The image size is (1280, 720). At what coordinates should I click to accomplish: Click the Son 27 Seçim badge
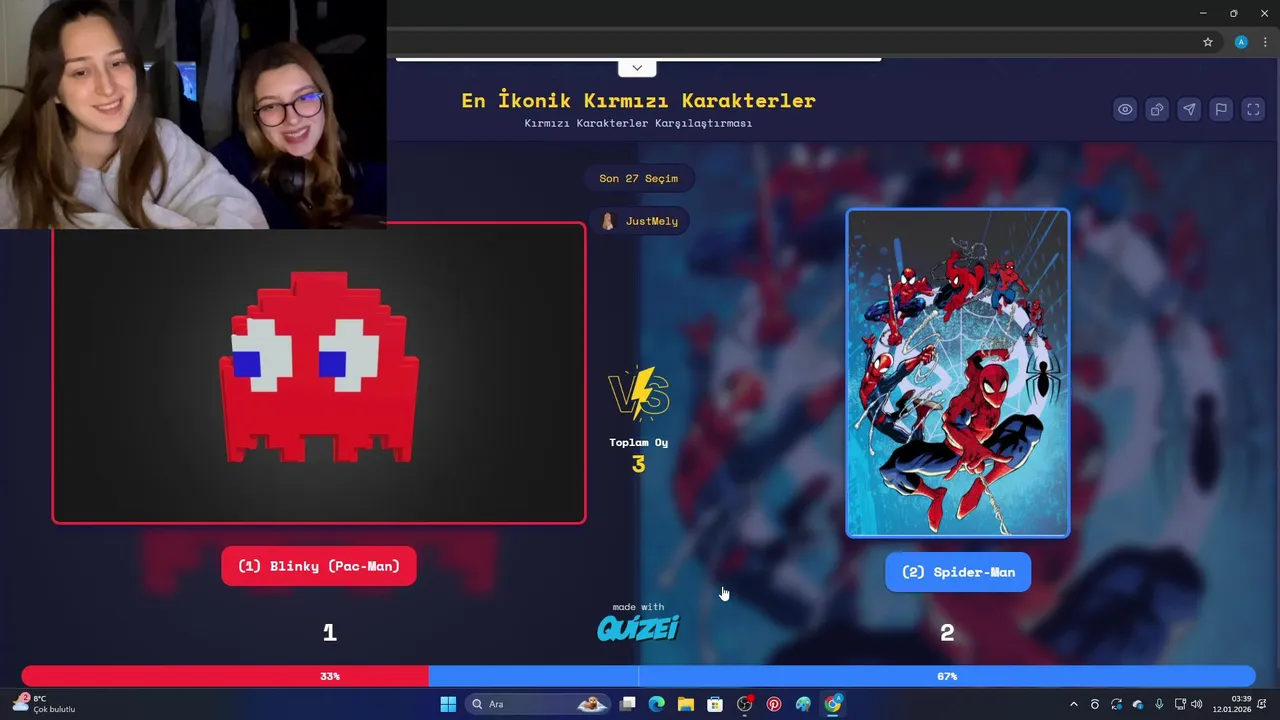(639, 178)
